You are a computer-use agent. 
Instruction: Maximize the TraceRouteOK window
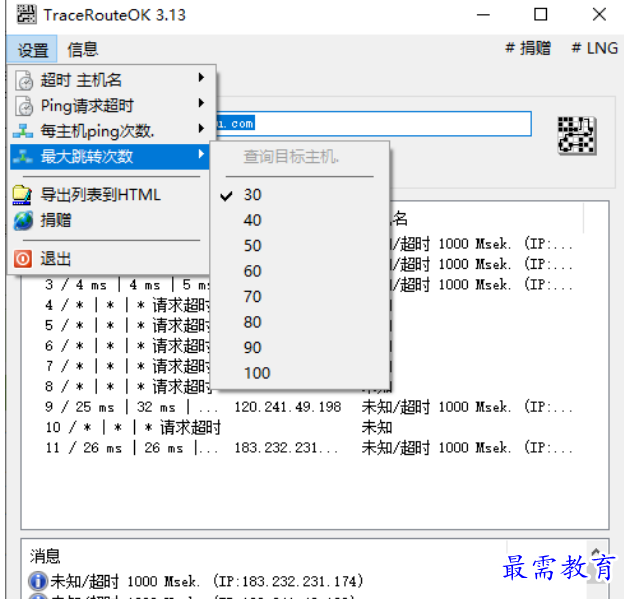click(540, 15)
